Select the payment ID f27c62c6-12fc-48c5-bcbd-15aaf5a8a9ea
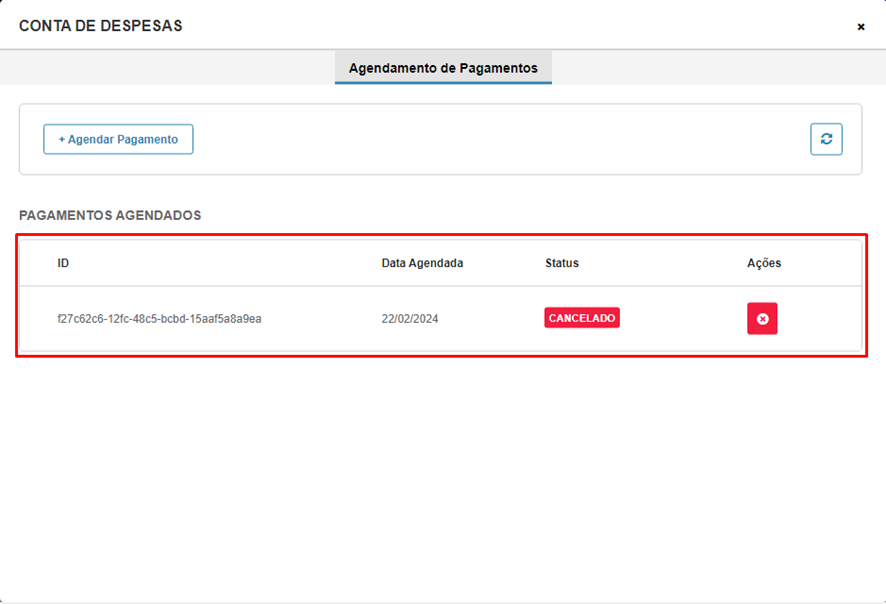886x604 pixels. [159, 319]
